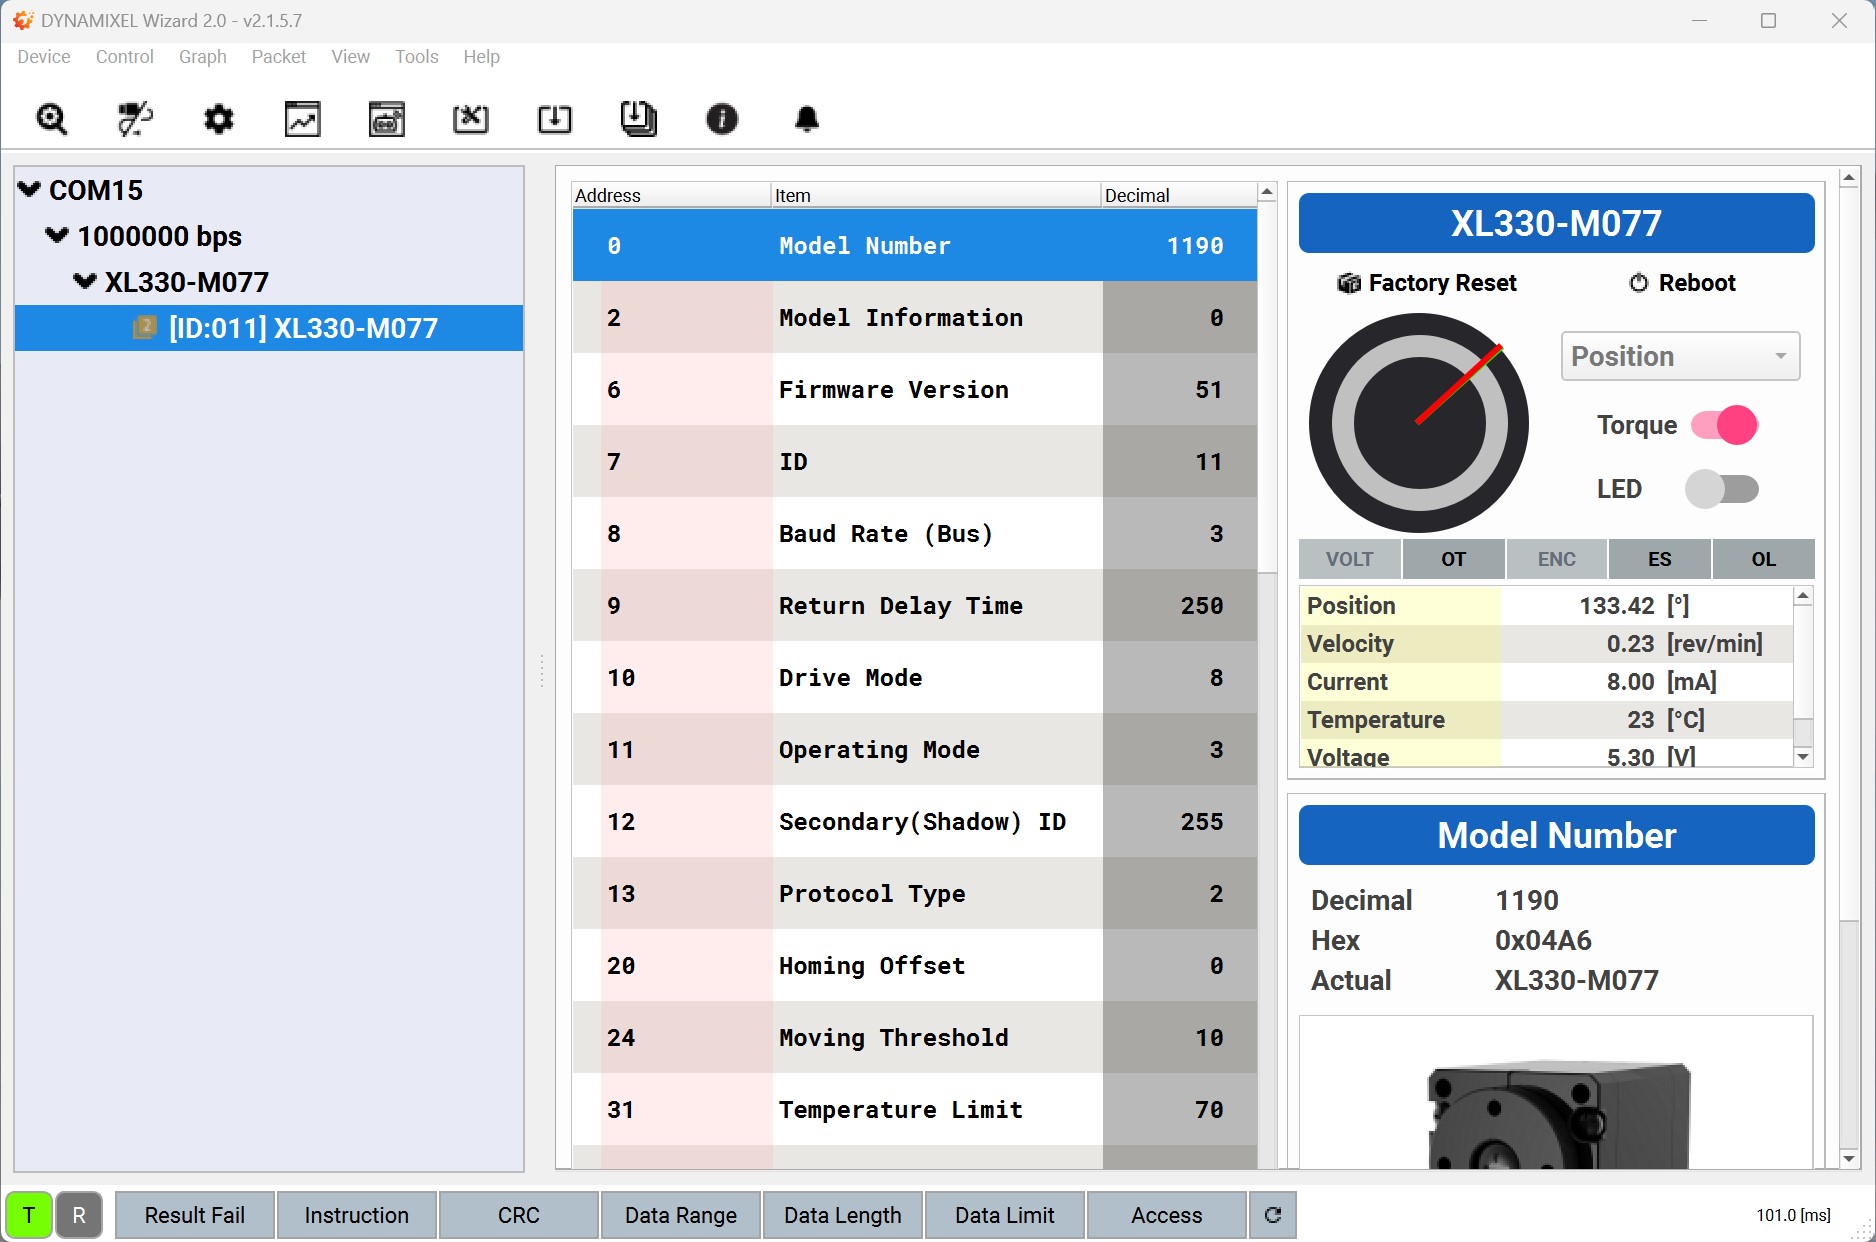Image resolution: width=1876 pixels, height=1242 pixels.
Task: Select the ID row with value 11
Action: click(x=914, y=461)
